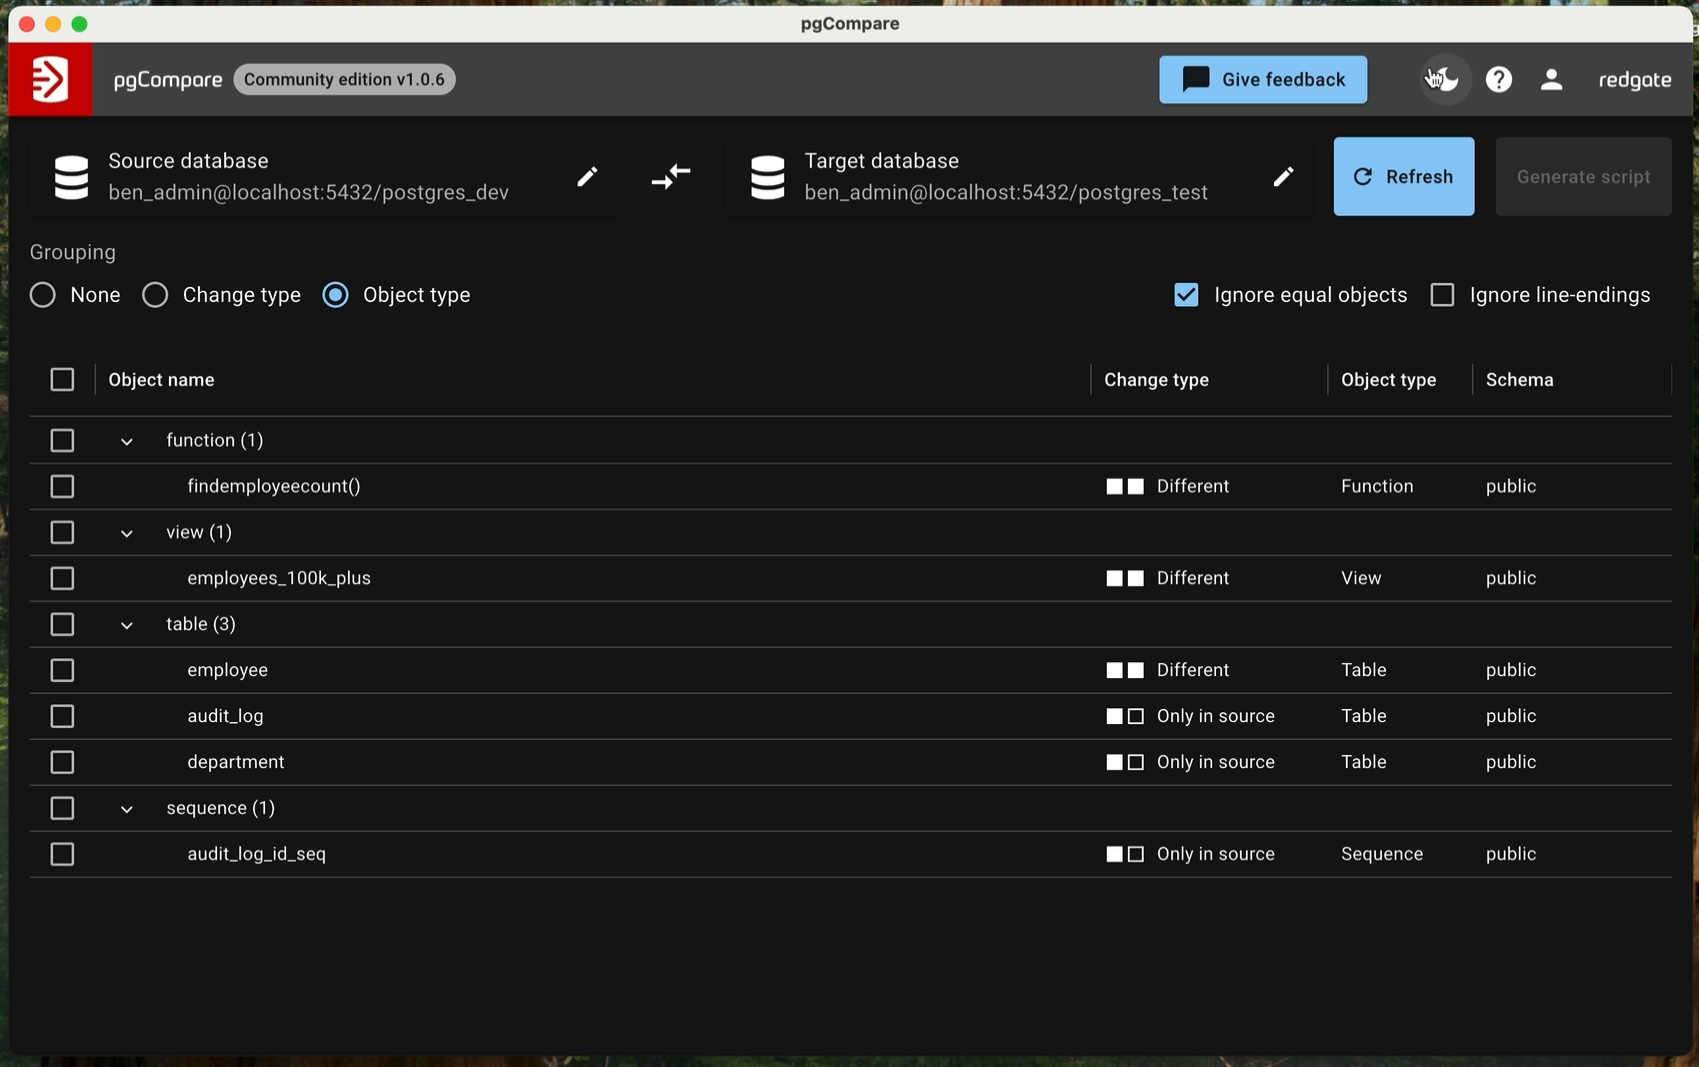This screenshot has width=1699, height=1067.
Task: Collapse the table (3) group
Action: tap(127, 625)
